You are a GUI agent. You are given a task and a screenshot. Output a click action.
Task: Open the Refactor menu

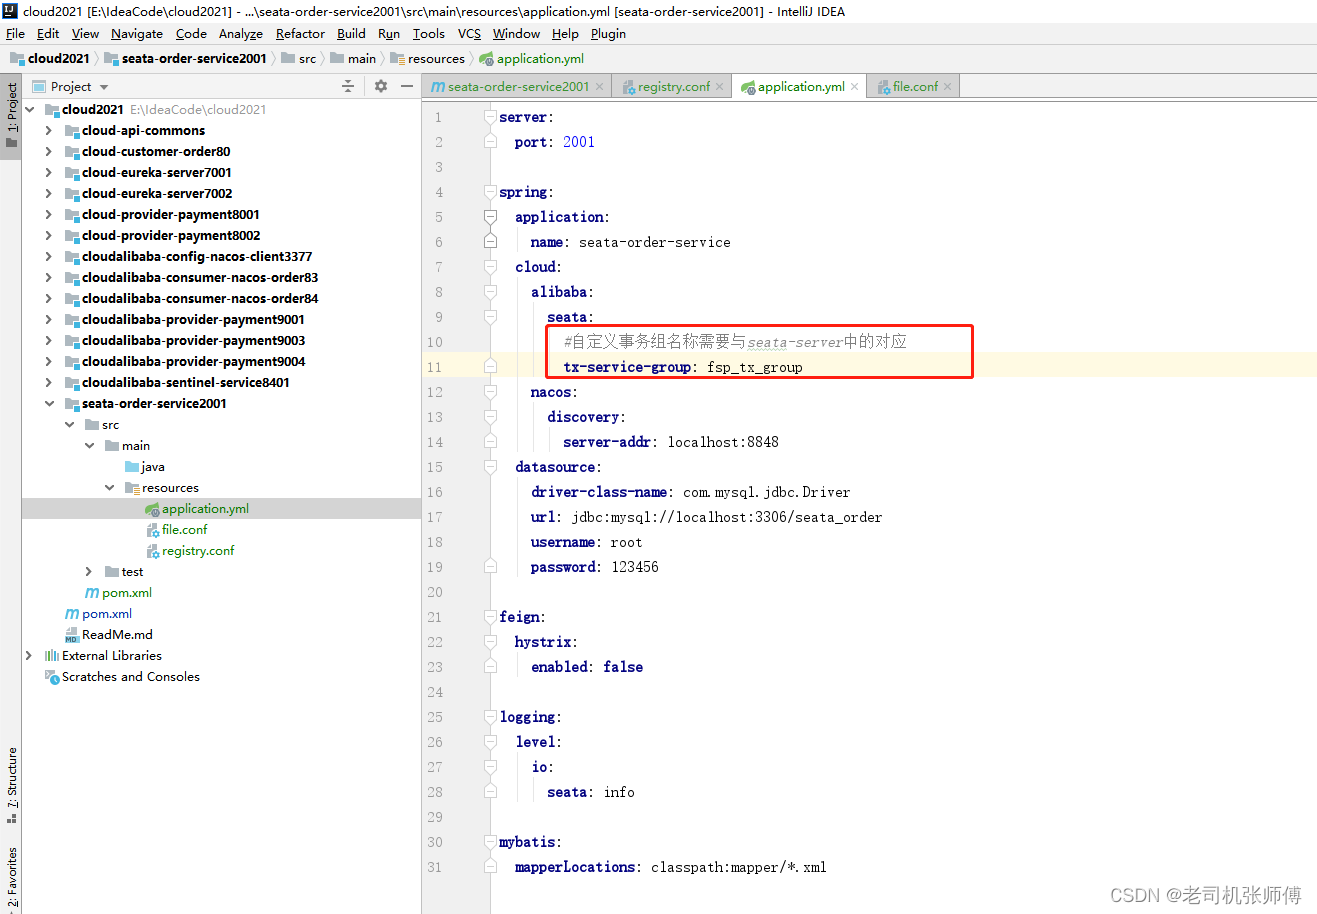pos(300,33)
